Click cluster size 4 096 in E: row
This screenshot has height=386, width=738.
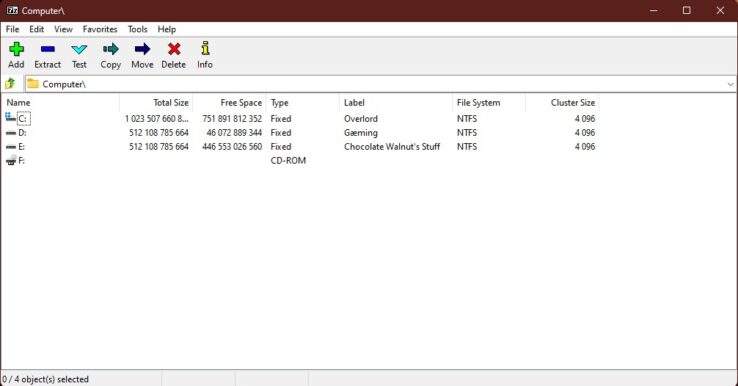(x=585, y=146)
